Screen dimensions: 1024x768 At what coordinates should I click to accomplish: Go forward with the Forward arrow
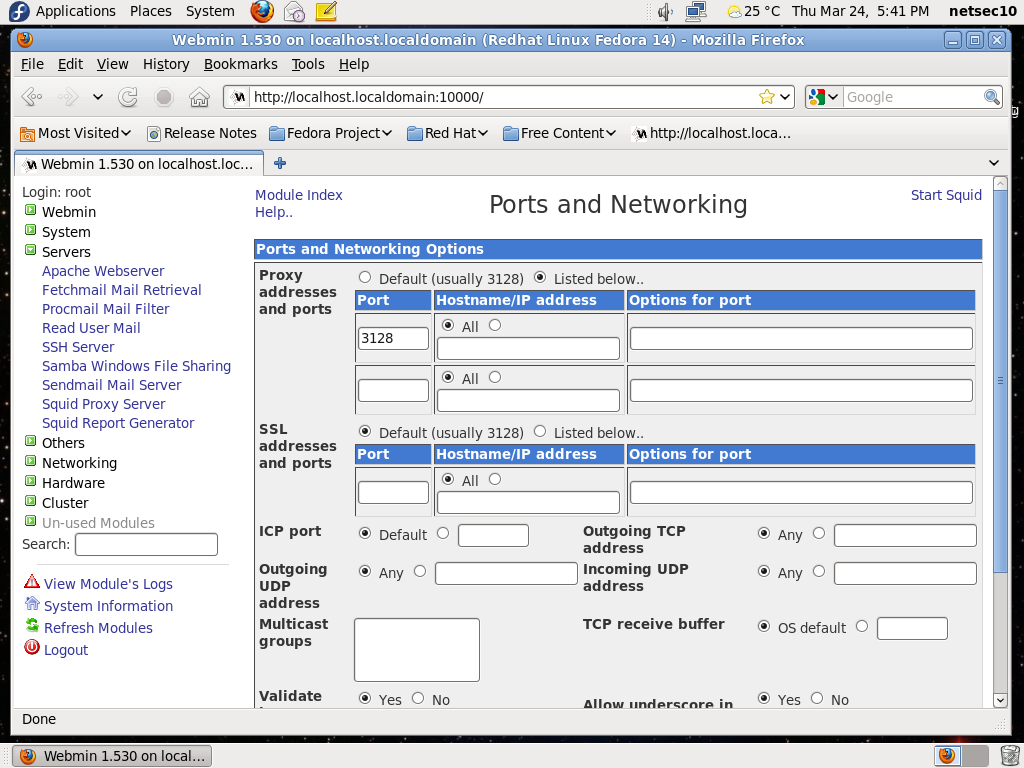click(x=68, y=97)
